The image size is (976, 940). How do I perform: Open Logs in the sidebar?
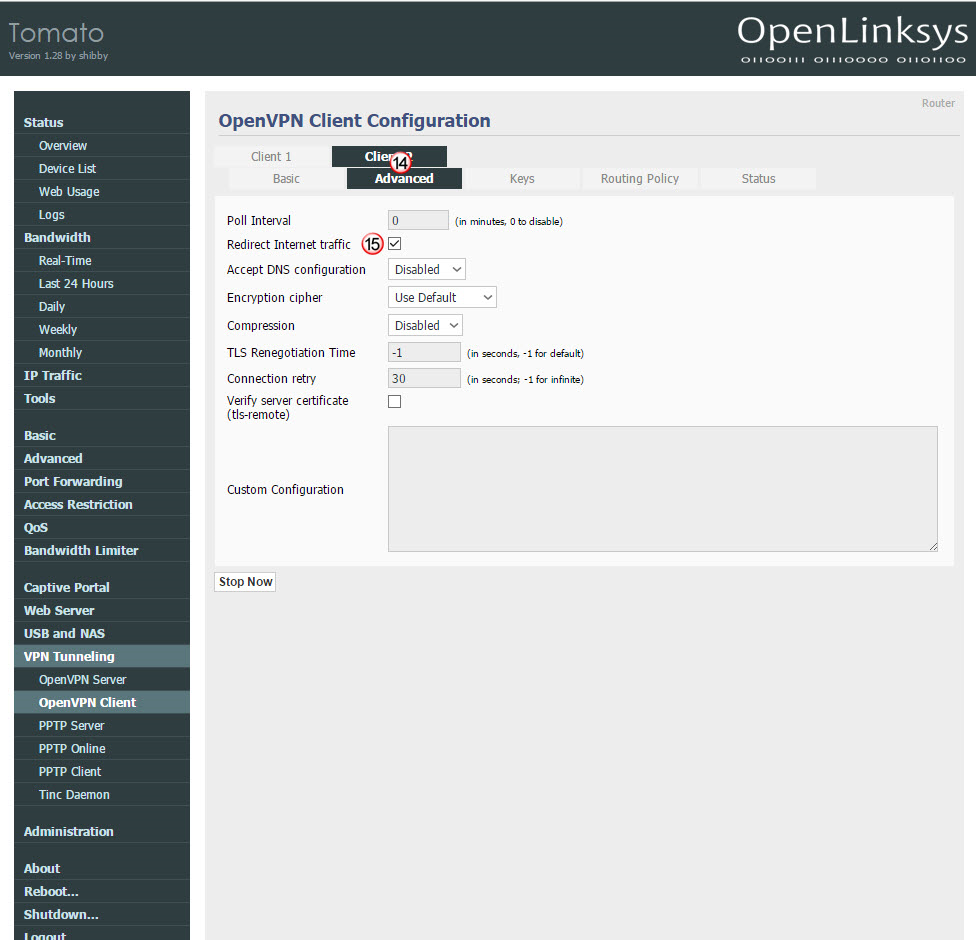coord(102,214)
